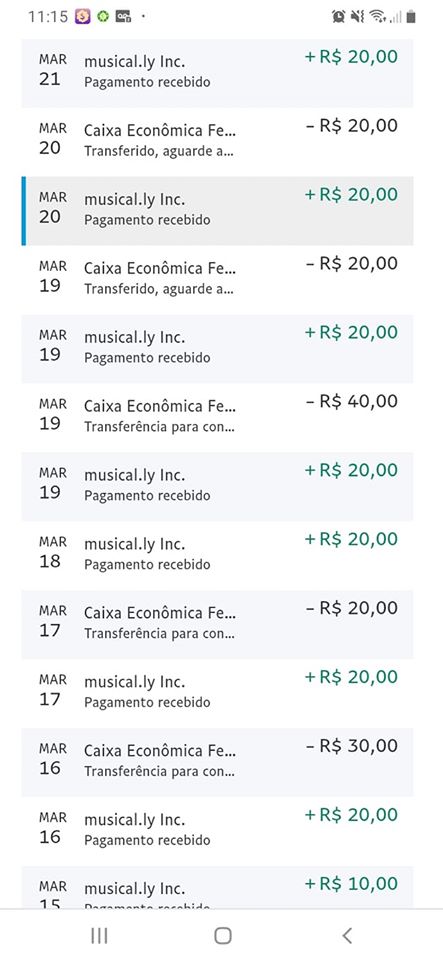Image resolution: width=443 pixels, height=960 pixels.
Task: Tap the Android home button icon
Action: 223,935
